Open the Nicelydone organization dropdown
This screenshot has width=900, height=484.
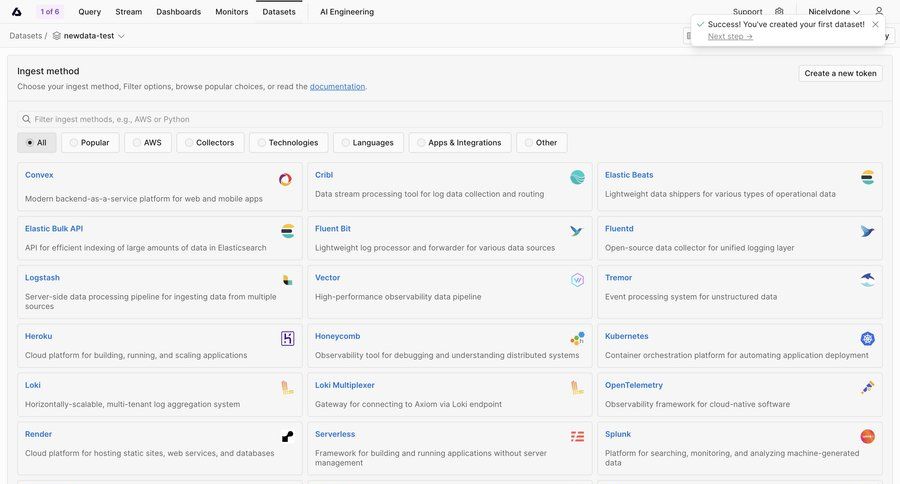833,11
